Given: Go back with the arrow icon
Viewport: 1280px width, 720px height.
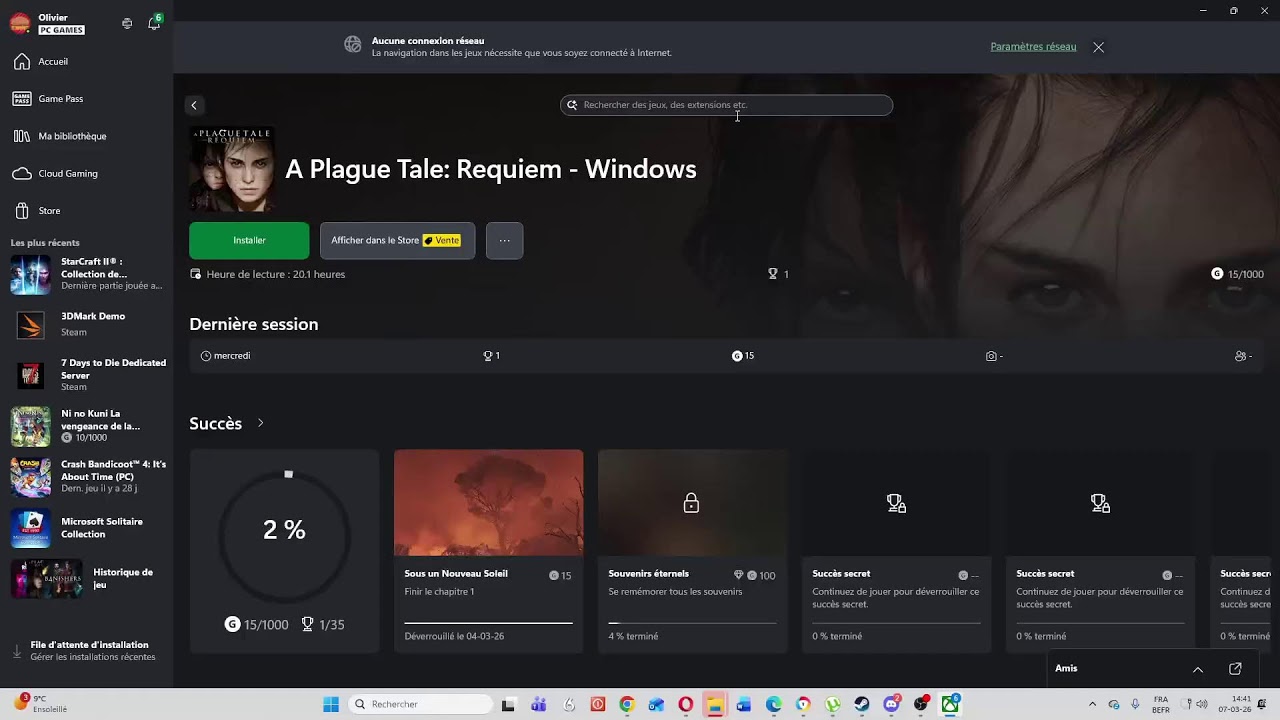Looking at the screenshot, I should click(x=194, y=105).
